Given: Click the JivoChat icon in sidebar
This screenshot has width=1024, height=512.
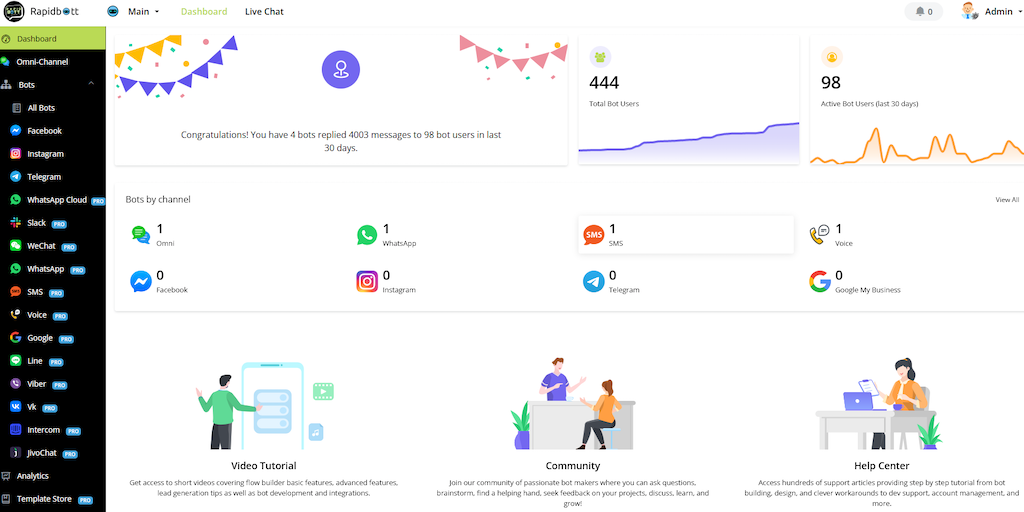Looking at the screenshot, I should pyautogui.click(x=16, y=453).
